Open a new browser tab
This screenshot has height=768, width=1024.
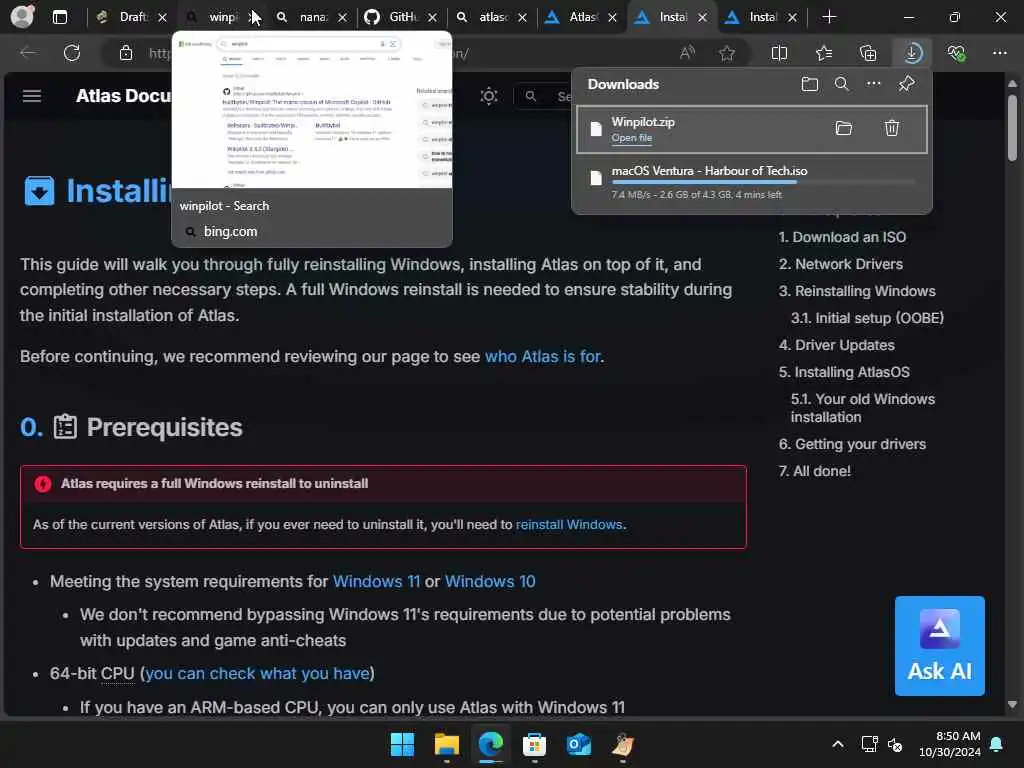(829, 17)
